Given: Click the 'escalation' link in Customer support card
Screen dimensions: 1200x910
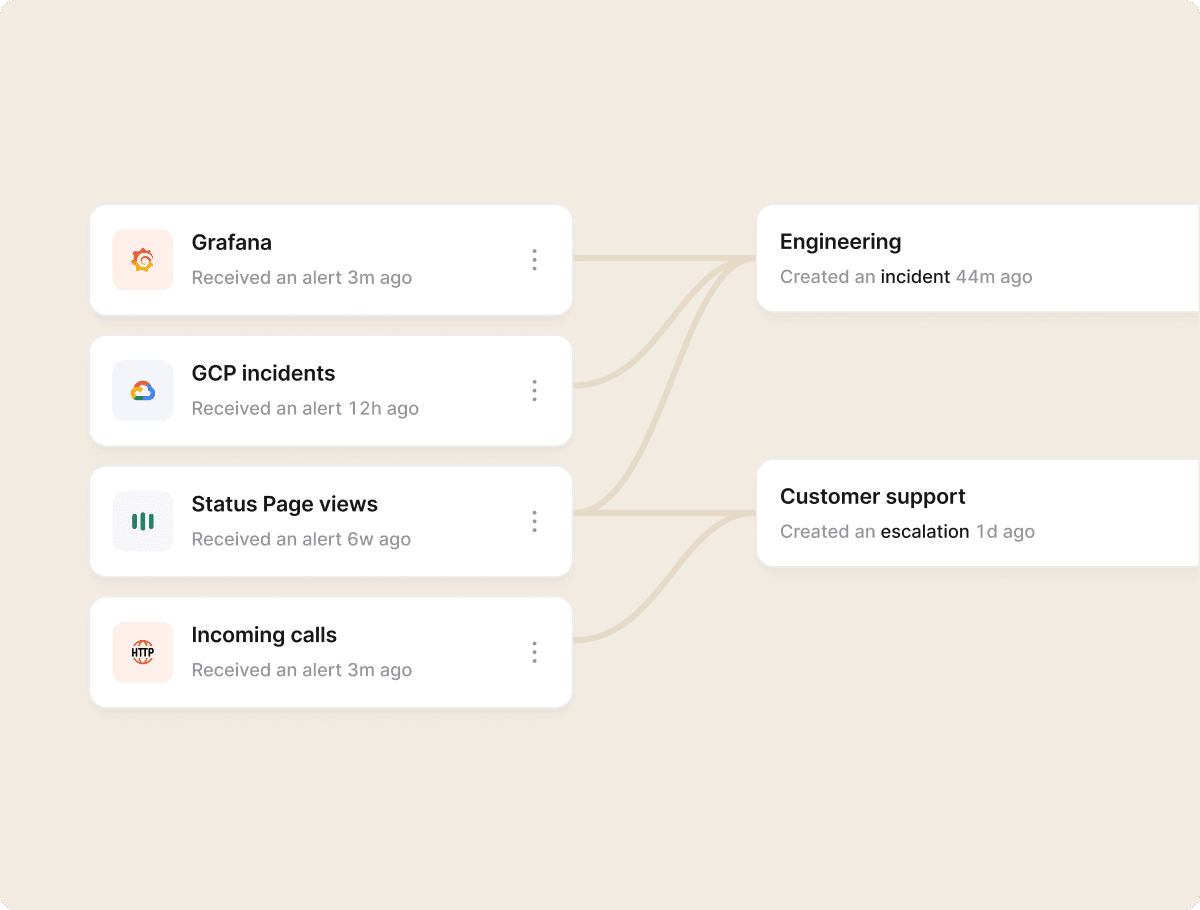Looking at the screenshot, I should [925, 532].
